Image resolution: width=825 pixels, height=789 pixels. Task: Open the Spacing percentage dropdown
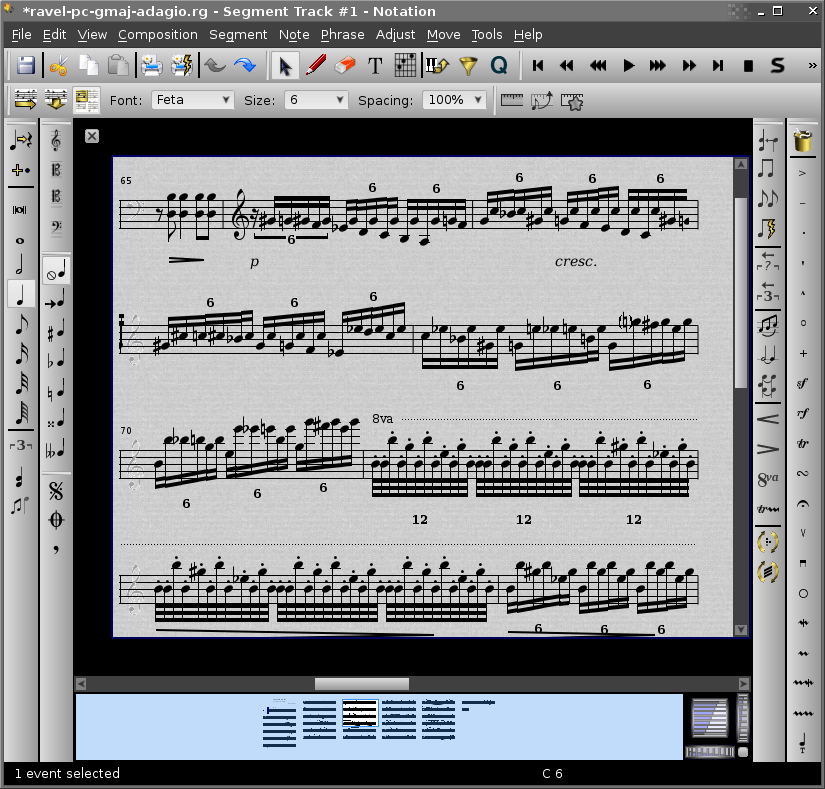click(x=455, y=100)
